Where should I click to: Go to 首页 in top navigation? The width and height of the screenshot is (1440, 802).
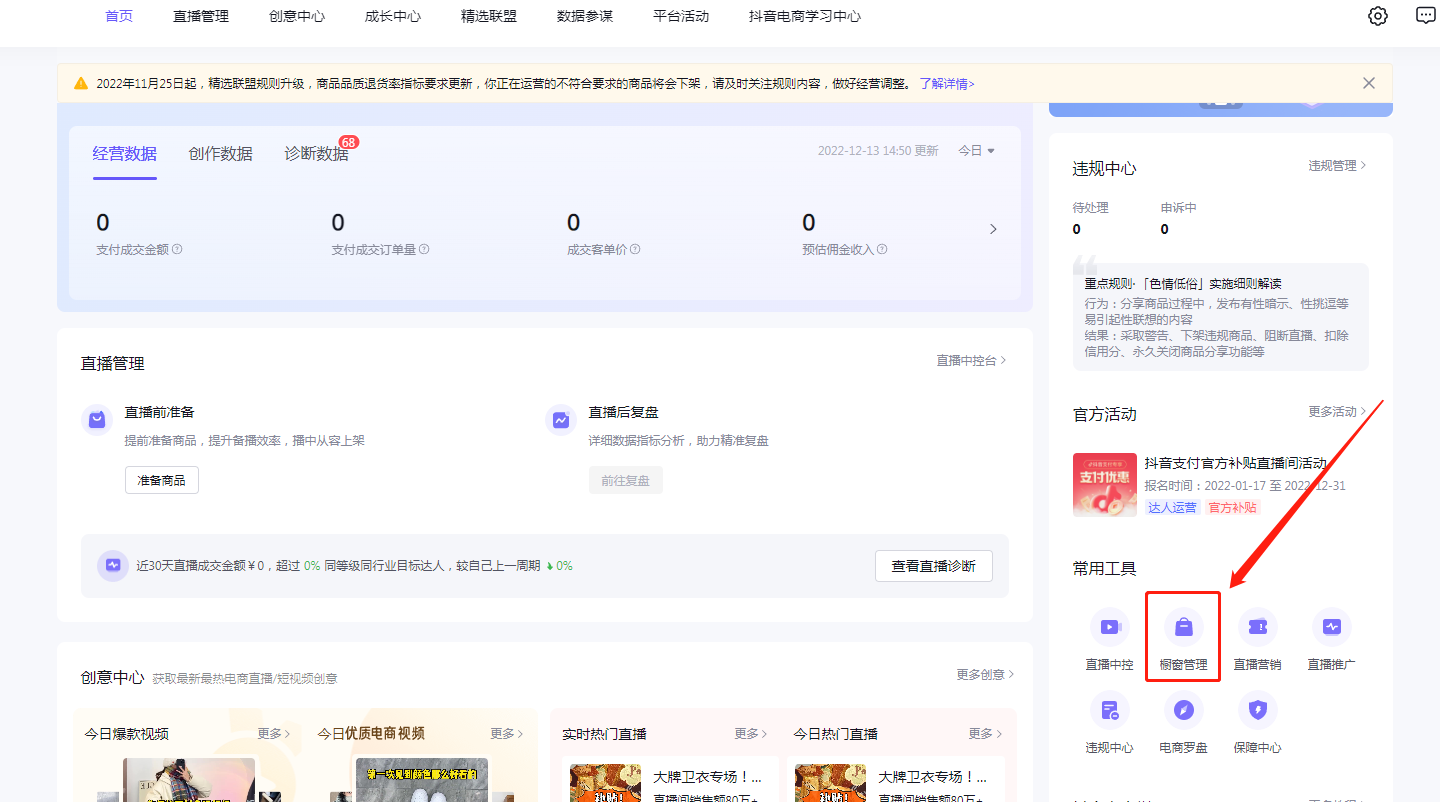(119, 16)
